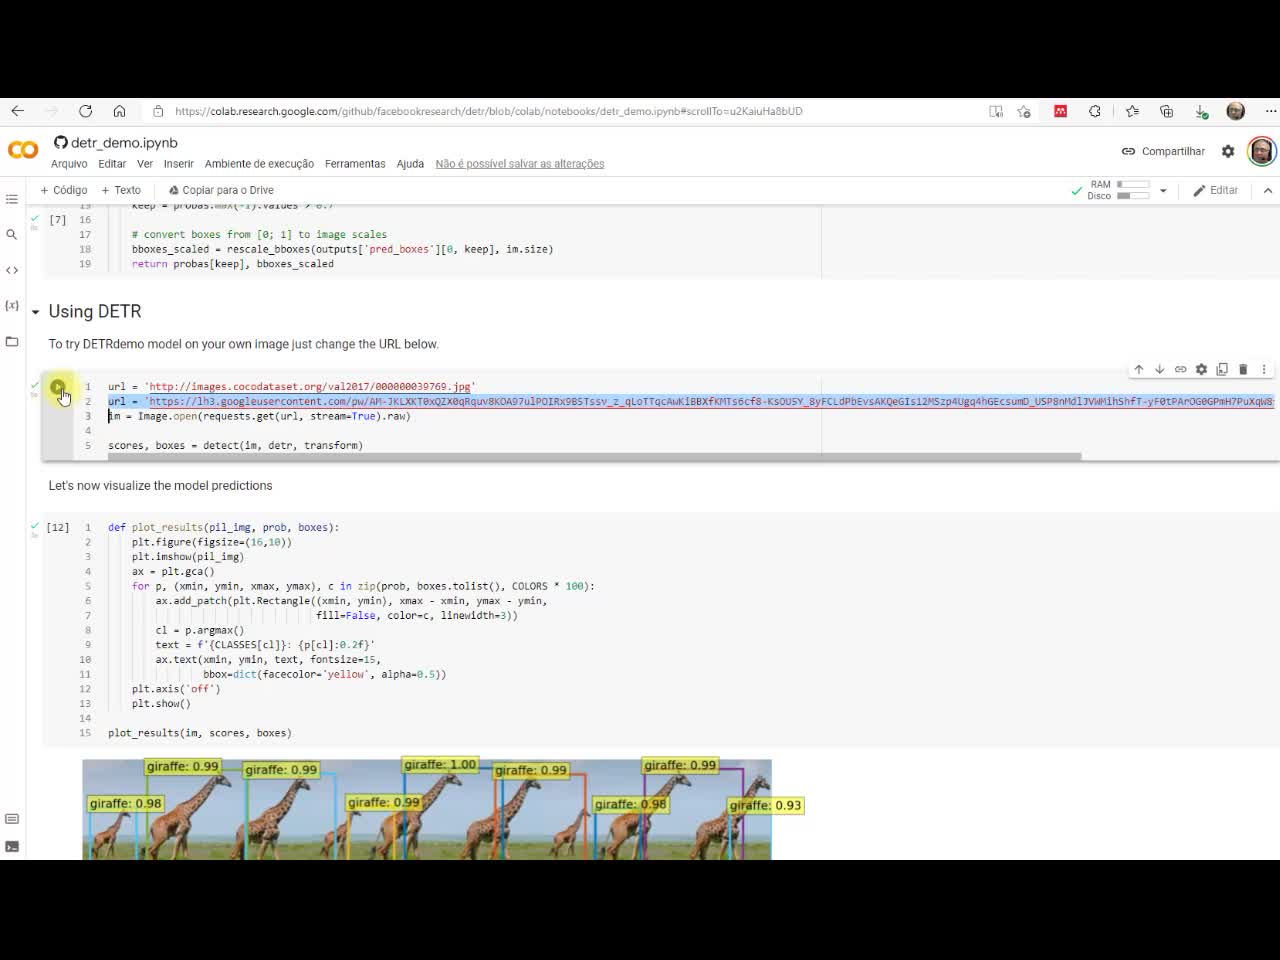Open the browser read aloud icon

(996, 111)
